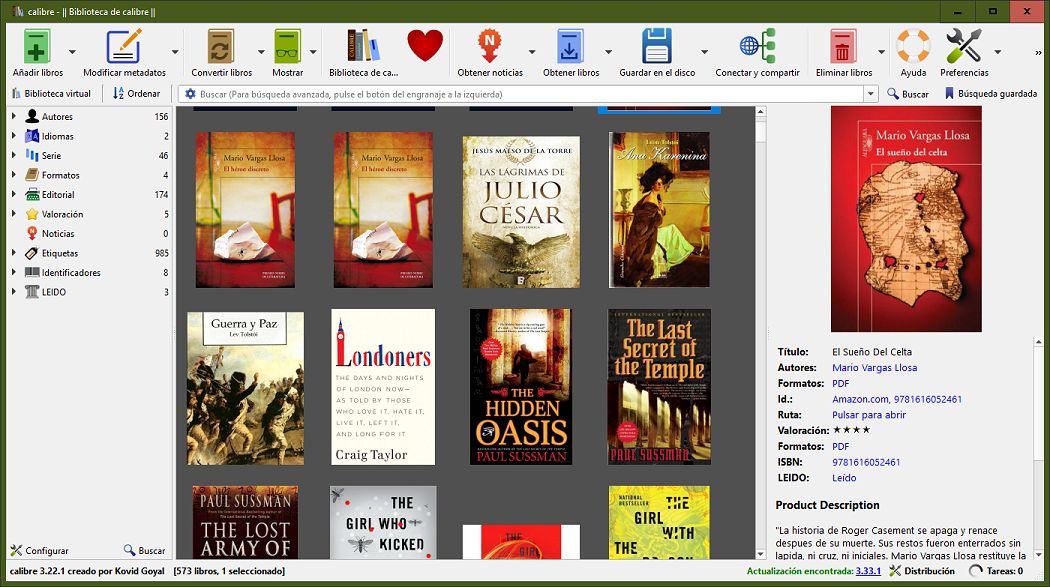
Task: Click the Añadir libros icon
Action: 37,46
